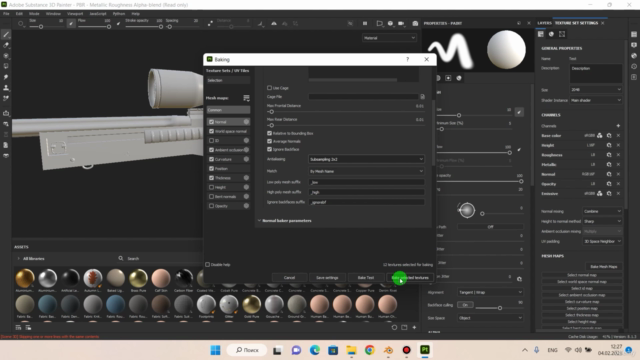Open settings gear for ID mesh map
Viewport: 640px width, 360px height.
246,140
